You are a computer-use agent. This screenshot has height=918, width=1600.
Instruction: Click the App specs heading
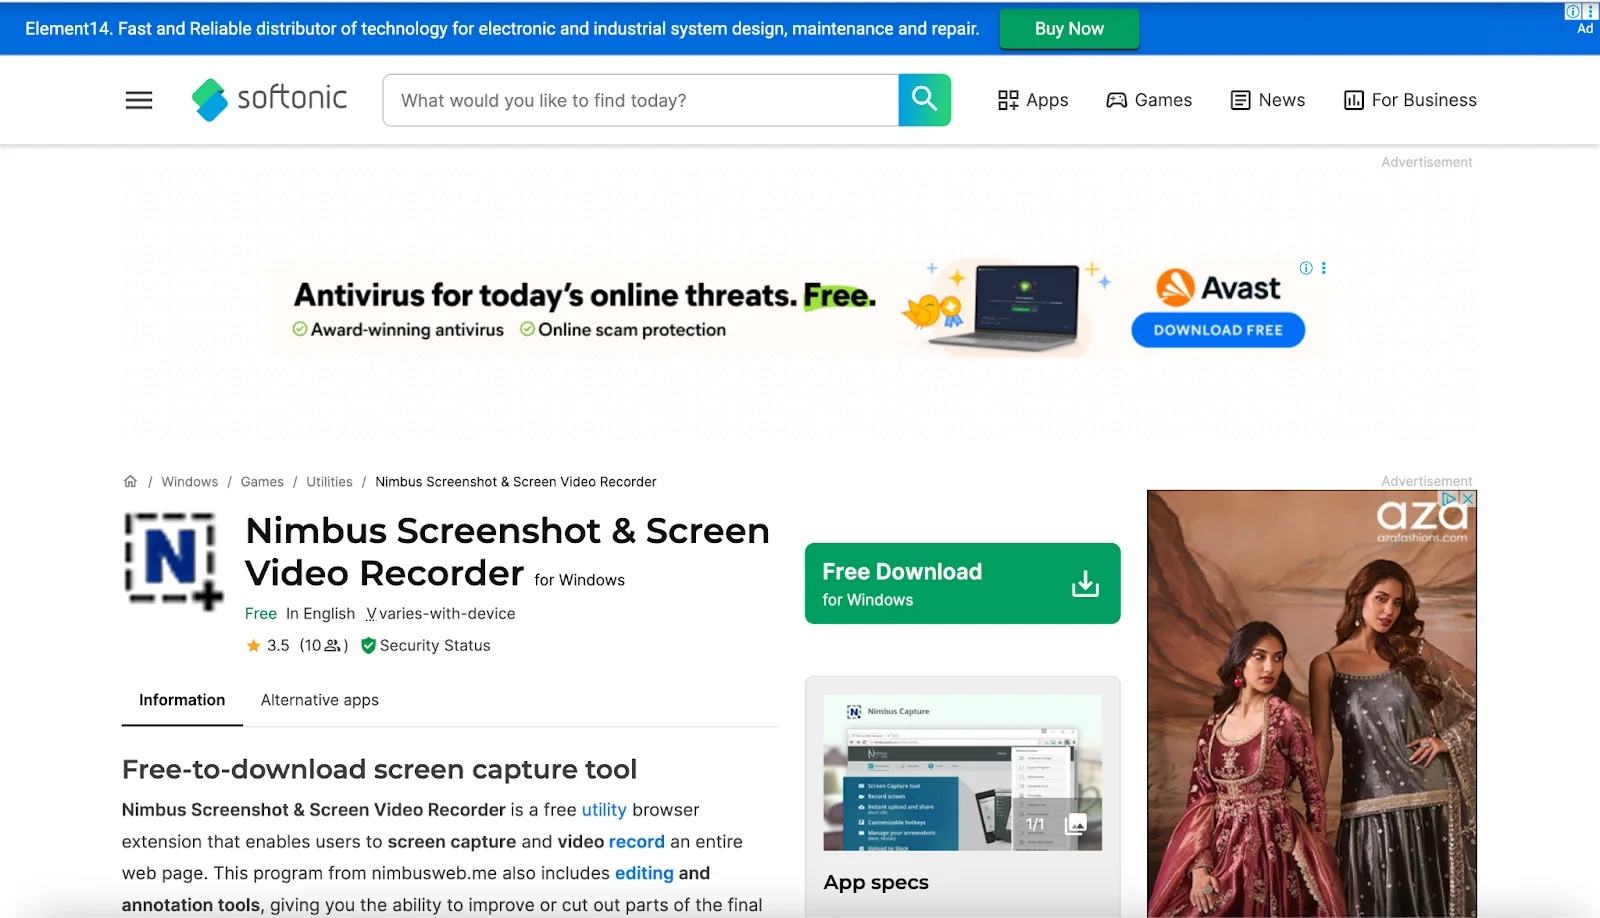(876, 883)
